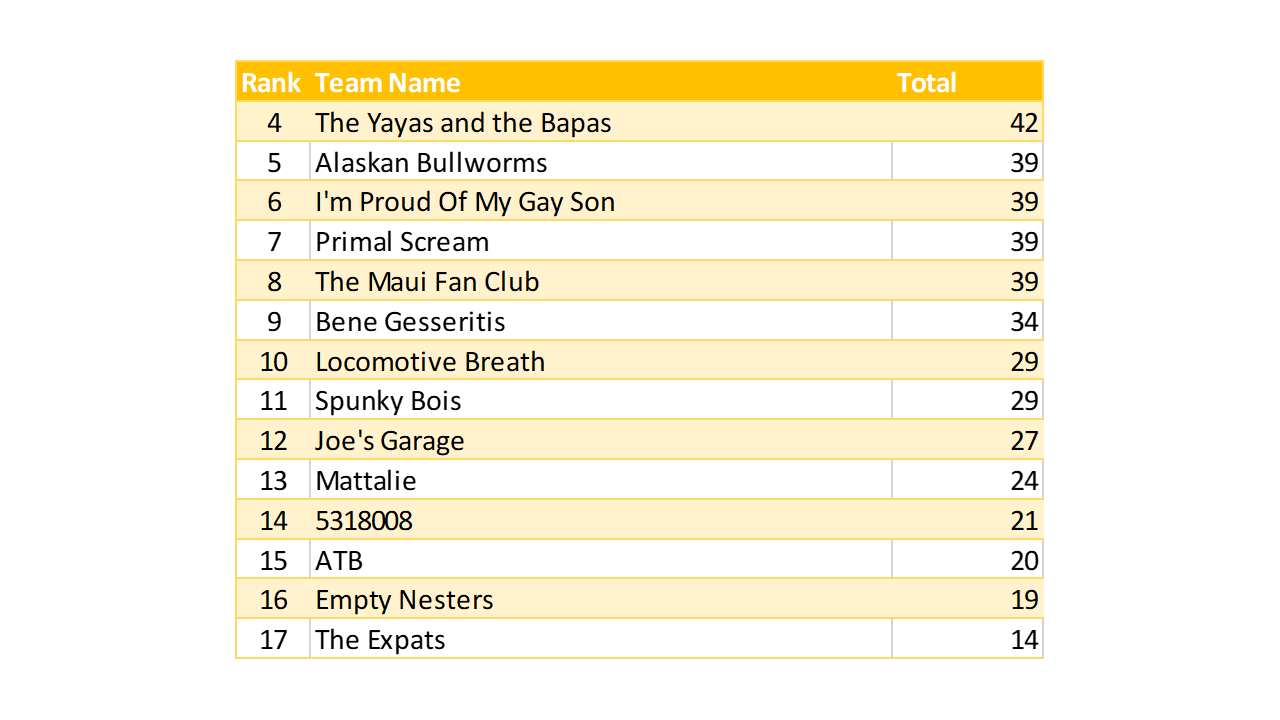Click I'm Proud Of My Gay Son
The image size is (1280, 720).
click(x=465, y=202)
